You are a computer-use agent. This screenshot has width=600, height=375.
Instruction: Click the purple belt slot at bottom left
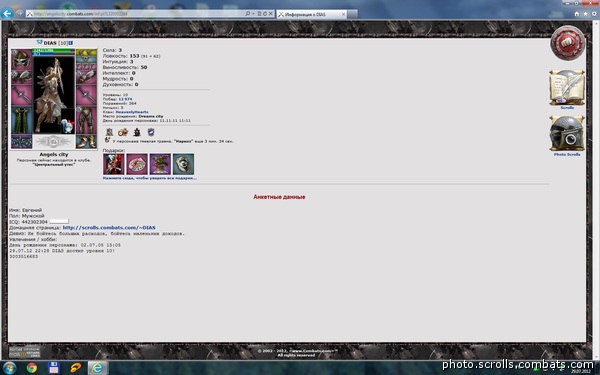(x=21, y=142)
